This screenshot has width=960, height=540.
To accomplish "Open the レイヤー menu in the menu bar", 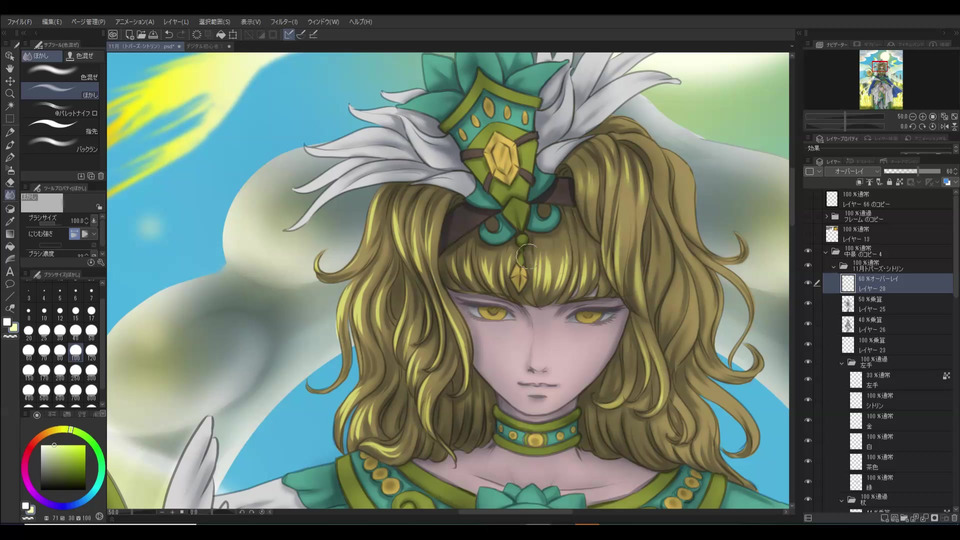I will pyautogui.click(x=176, y=21).
